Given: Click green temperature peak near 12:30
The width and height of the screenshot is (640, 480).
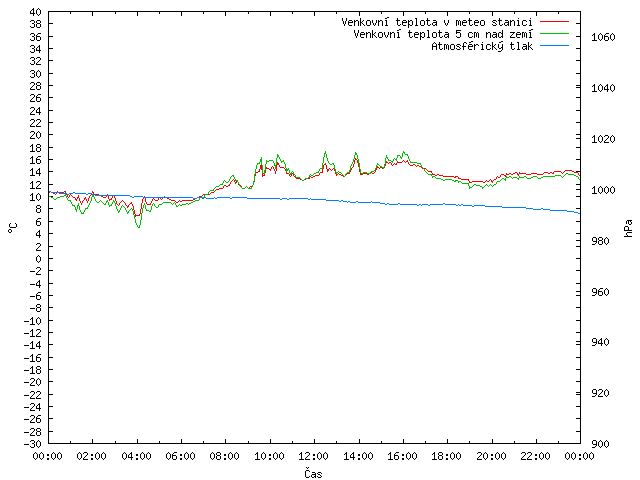Looking at the screenshot, I should click(x=325, y=152).
